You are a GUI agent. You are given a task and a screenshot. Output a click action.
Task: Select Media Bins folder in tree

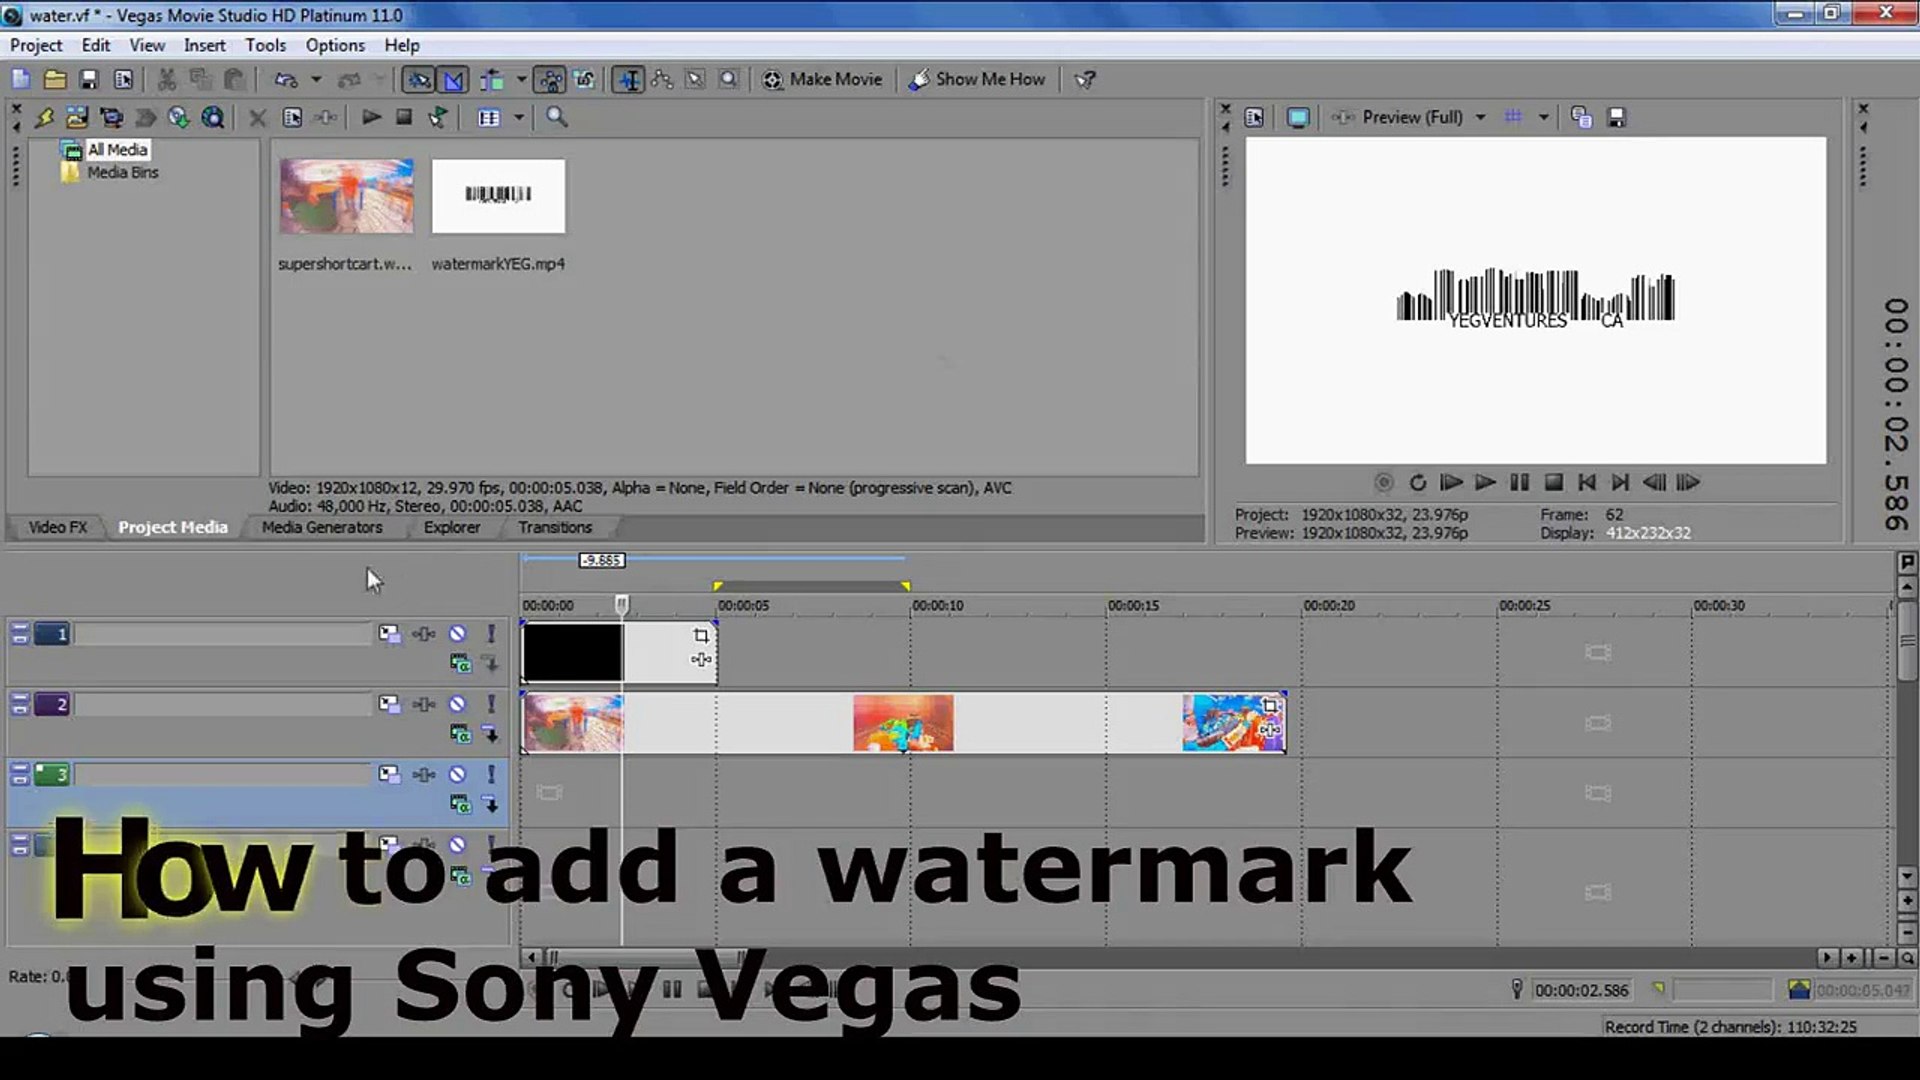click(122, 172)
